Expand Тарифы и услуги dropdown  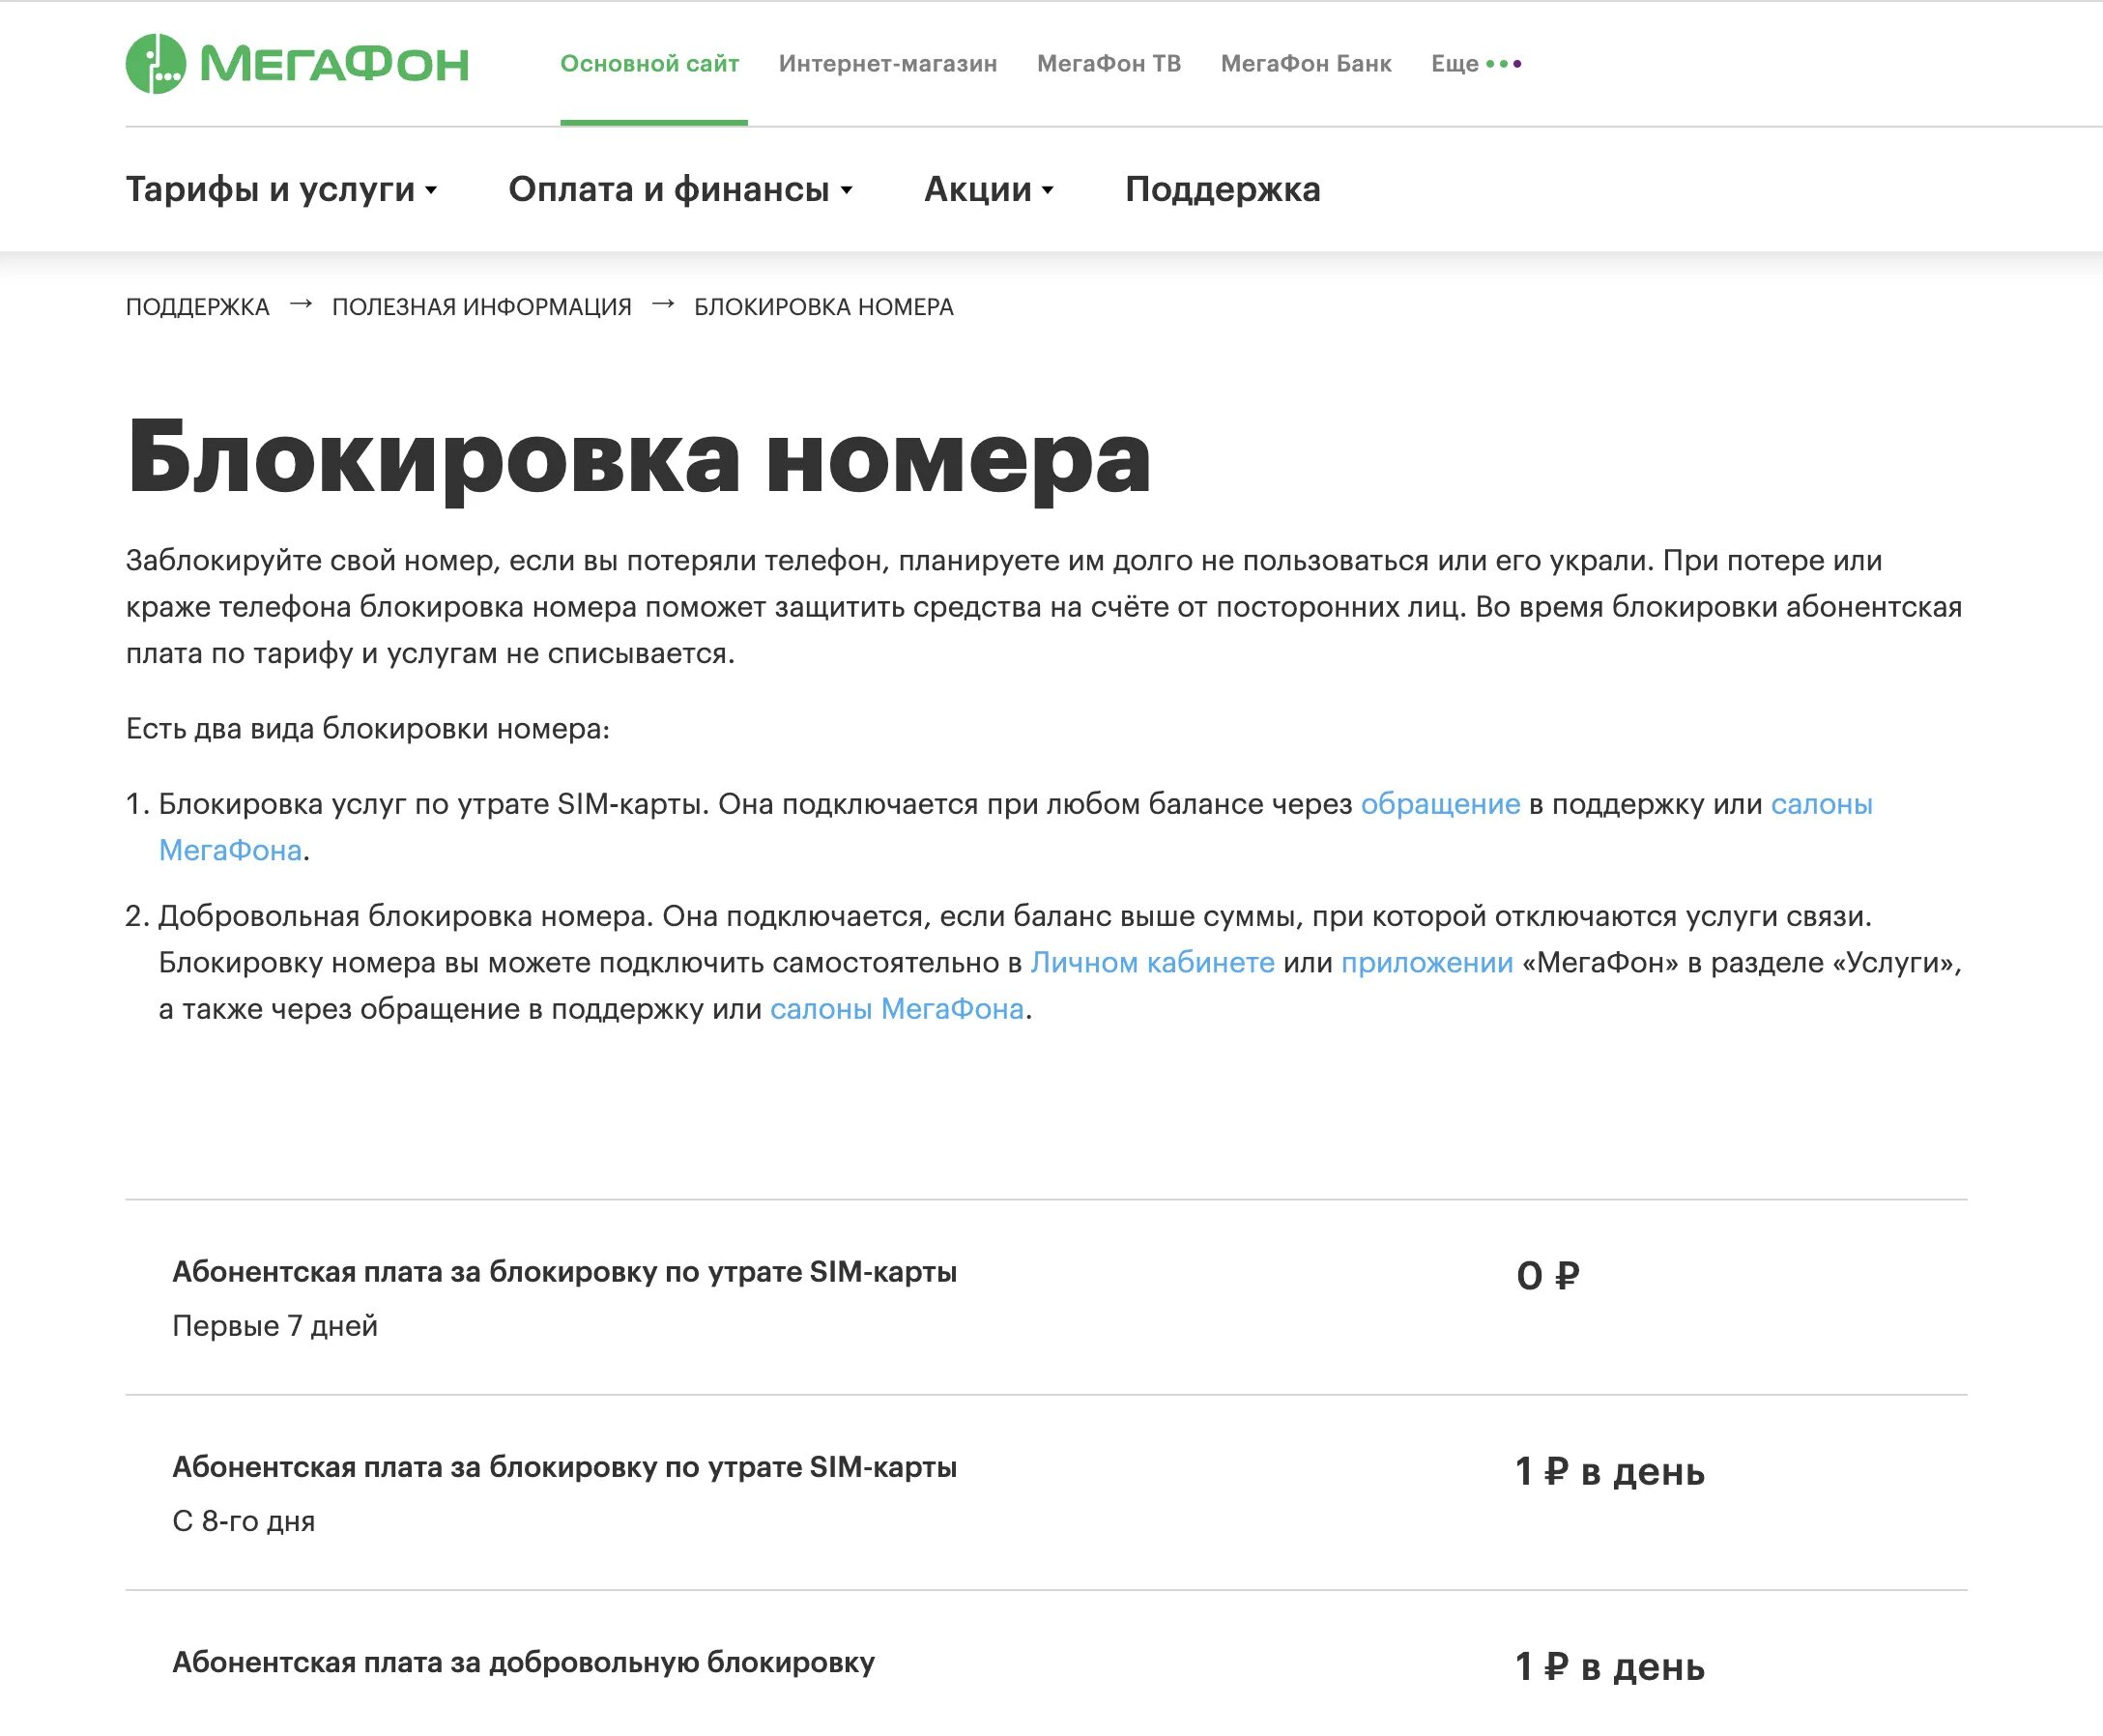pos(282,189)
